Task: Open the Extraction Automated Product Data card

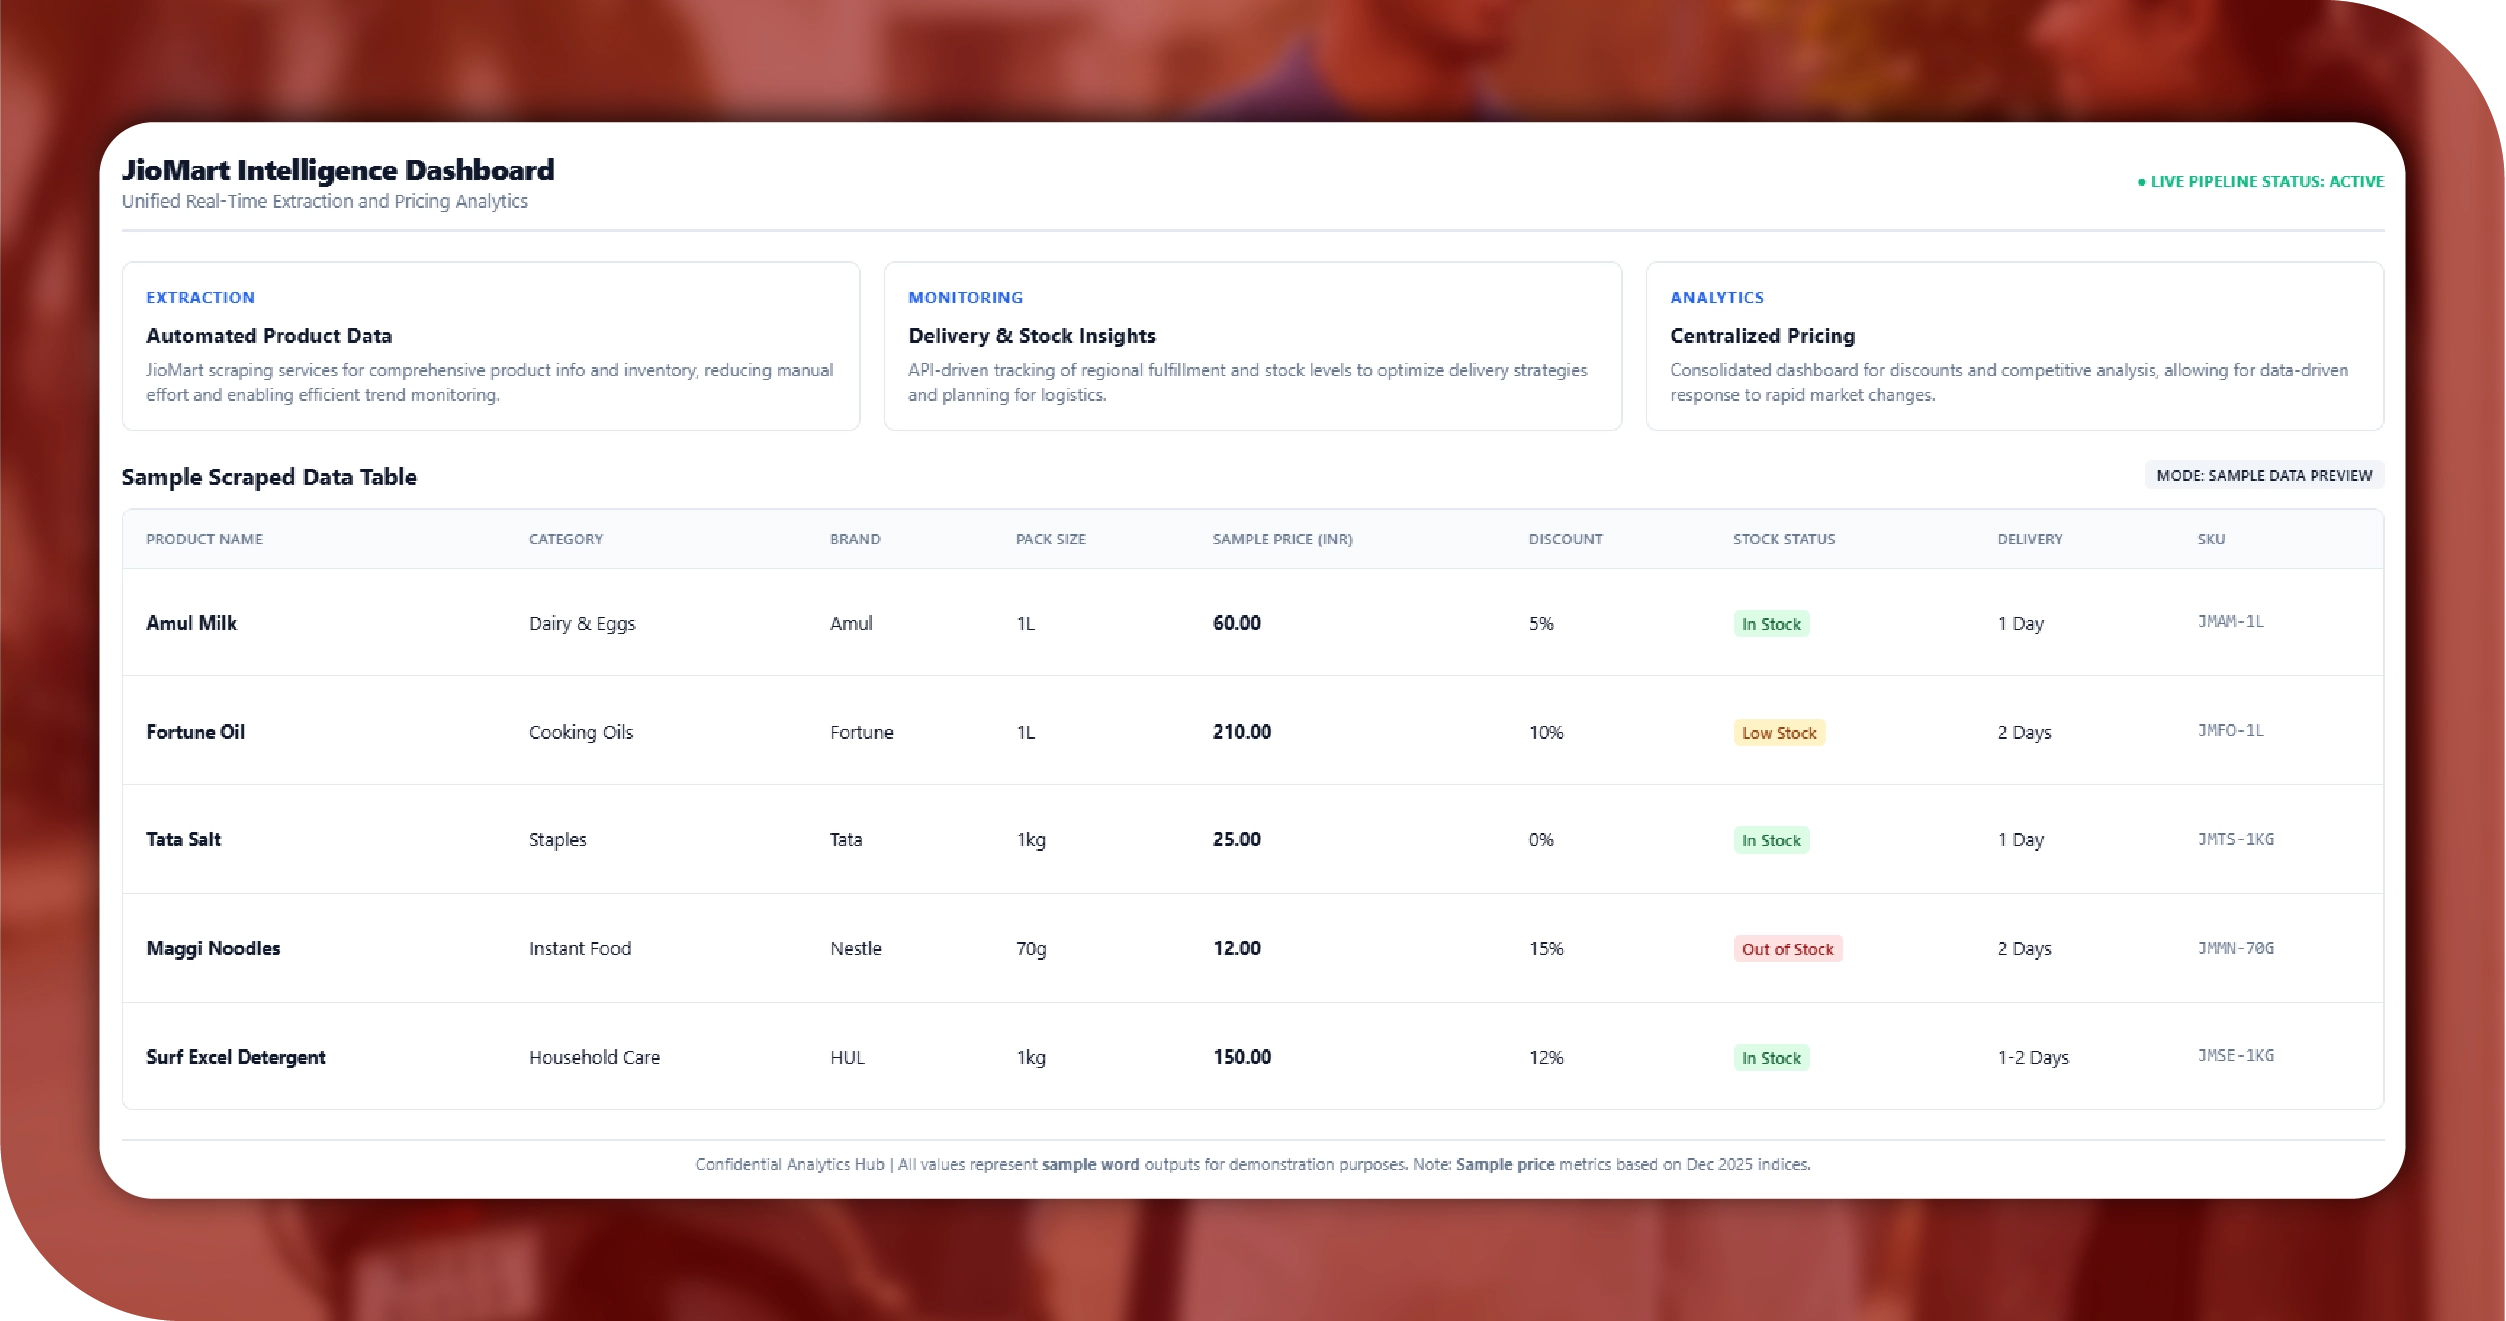Action: 490,346
